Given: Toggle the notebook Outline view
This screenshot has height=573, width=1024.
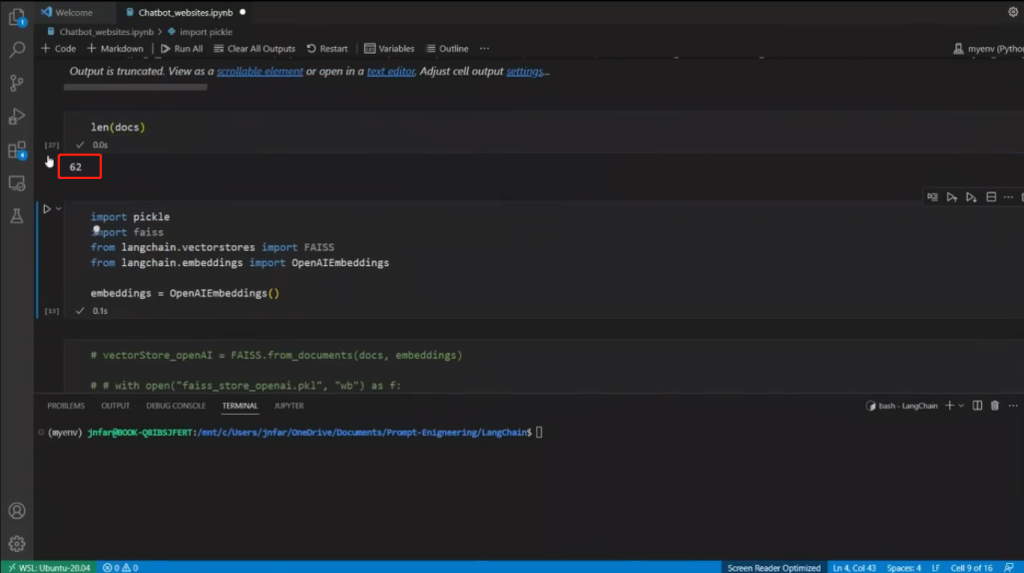Looking at the screenshot, I should coord(447,49).
